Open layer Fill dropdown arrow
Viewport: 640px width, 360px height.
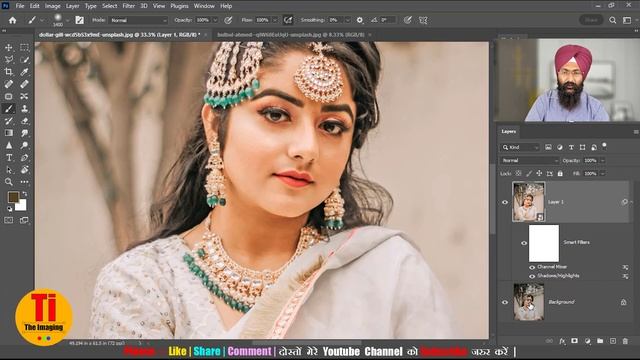tap(602, 173)
